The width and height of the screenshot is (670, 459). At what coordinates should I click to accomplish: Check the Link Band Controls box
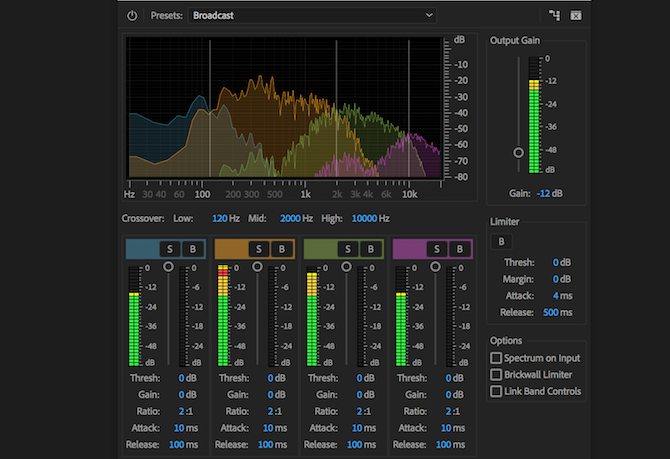tap(496, 391)
